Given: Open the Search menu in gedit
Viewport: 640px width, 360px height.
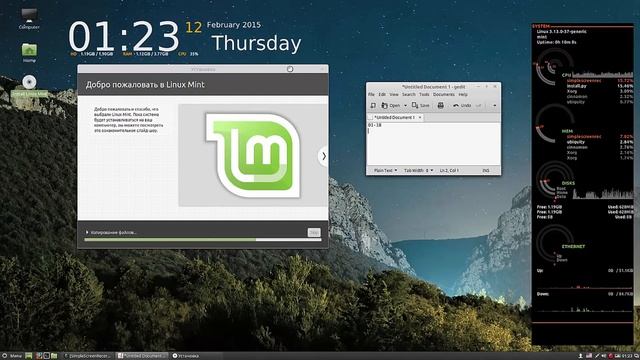Looking at the screenshot, I should click(409, 94).
